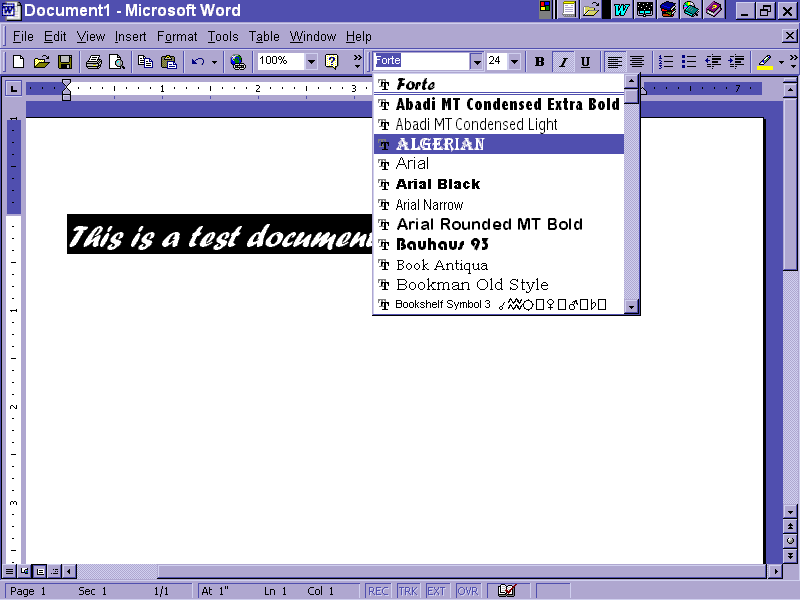
Task: Click the Paste clipboard icon
Action: tap(168, 62)
